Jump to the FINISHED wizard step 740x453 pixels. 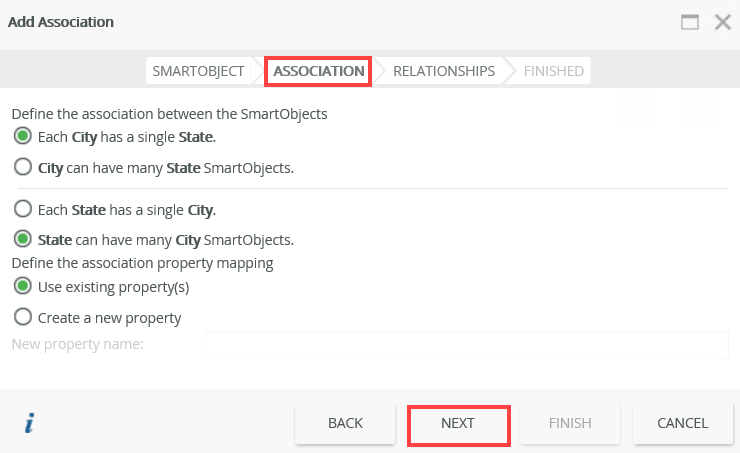(553, 71)
